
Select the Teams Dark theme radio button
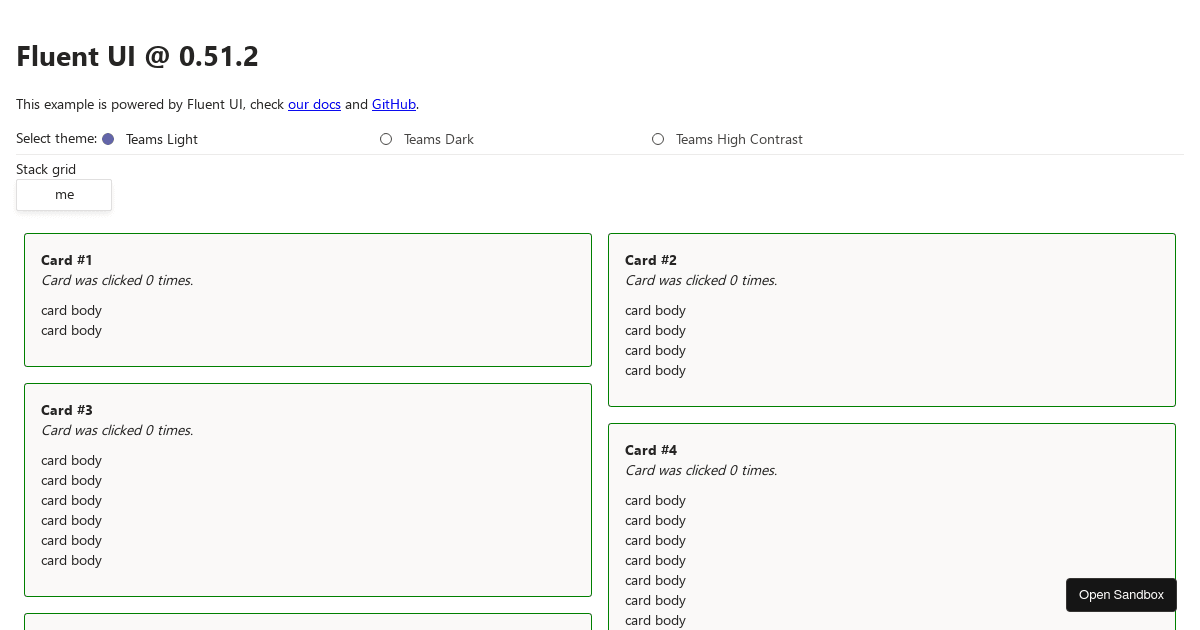(386, 139)
